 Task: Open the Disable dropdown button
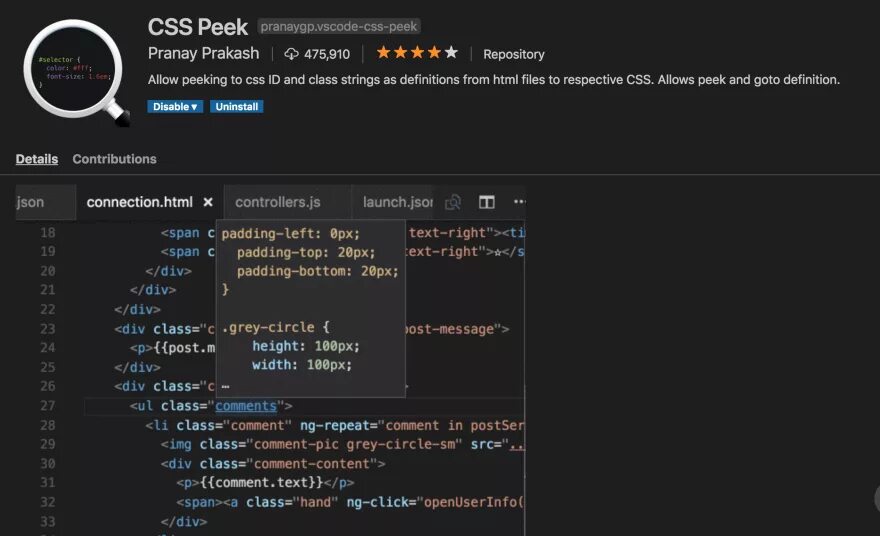click(x=175, y=107)
